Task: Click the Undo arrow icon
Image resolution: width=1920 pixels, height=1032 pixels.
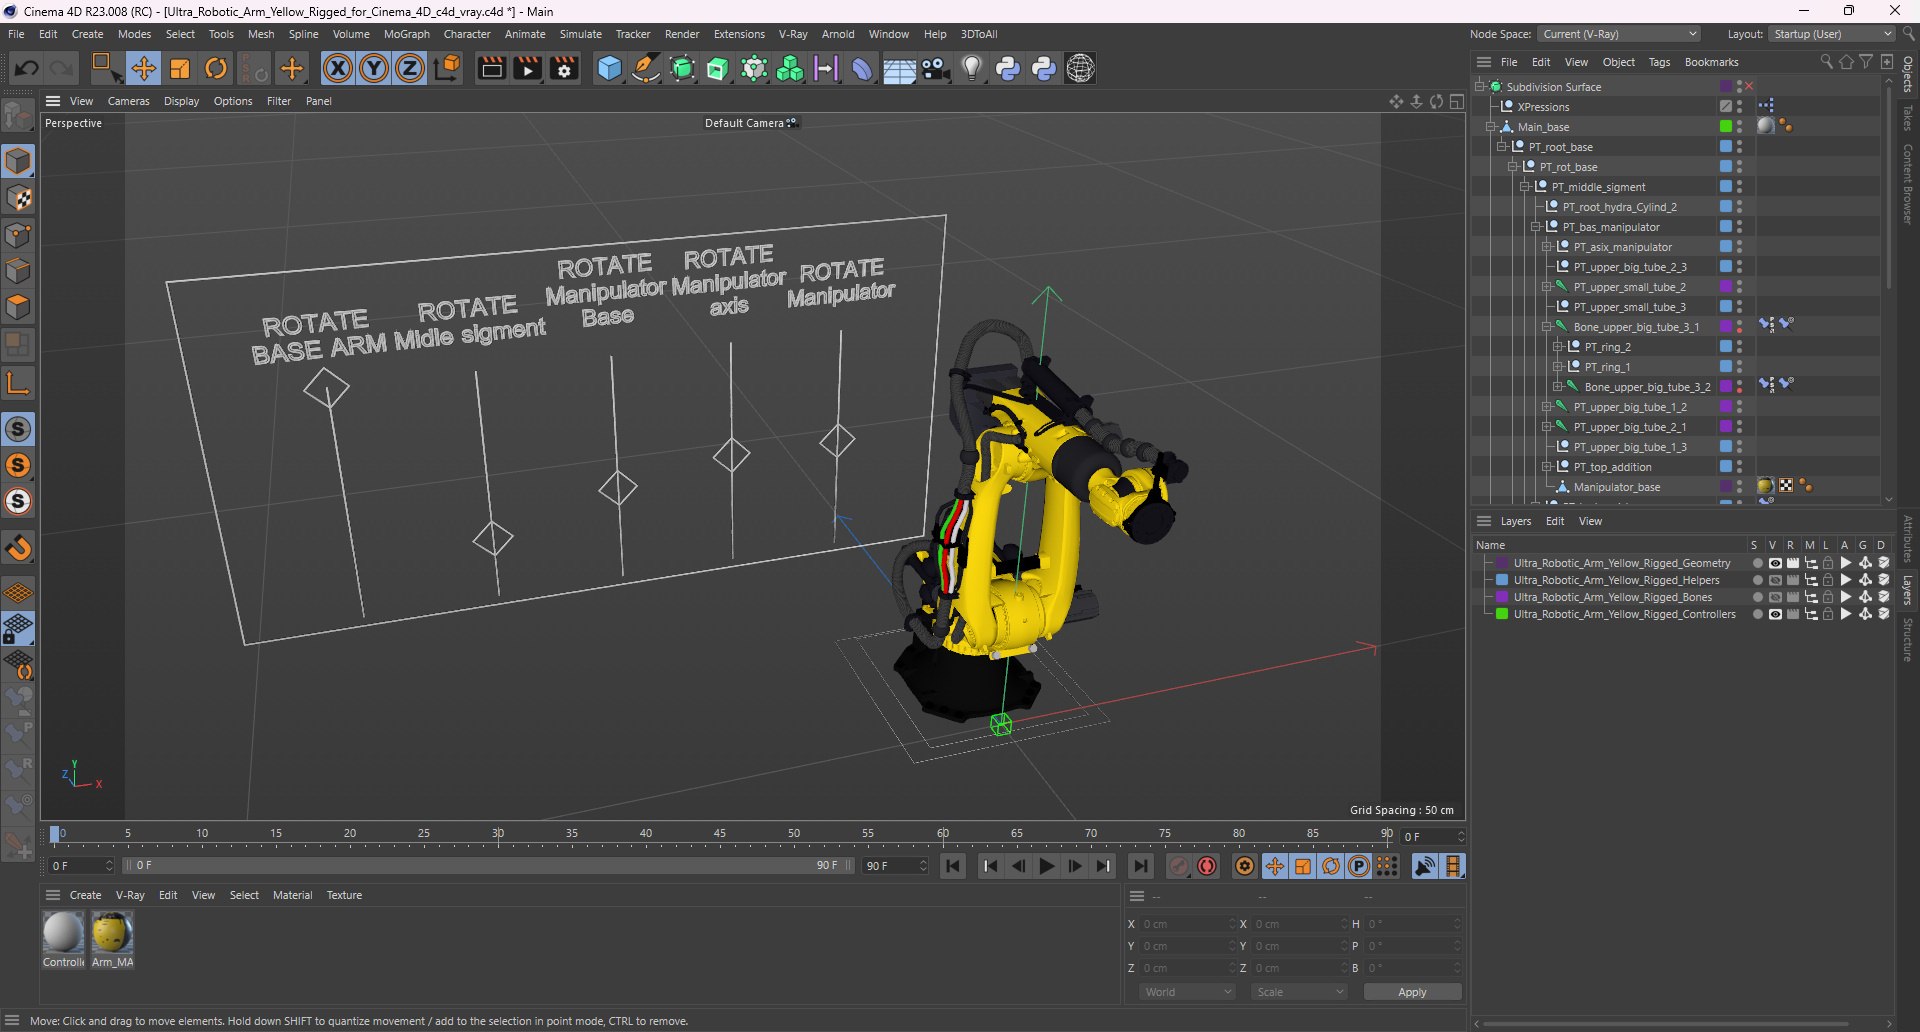Action: coord(27,68)
